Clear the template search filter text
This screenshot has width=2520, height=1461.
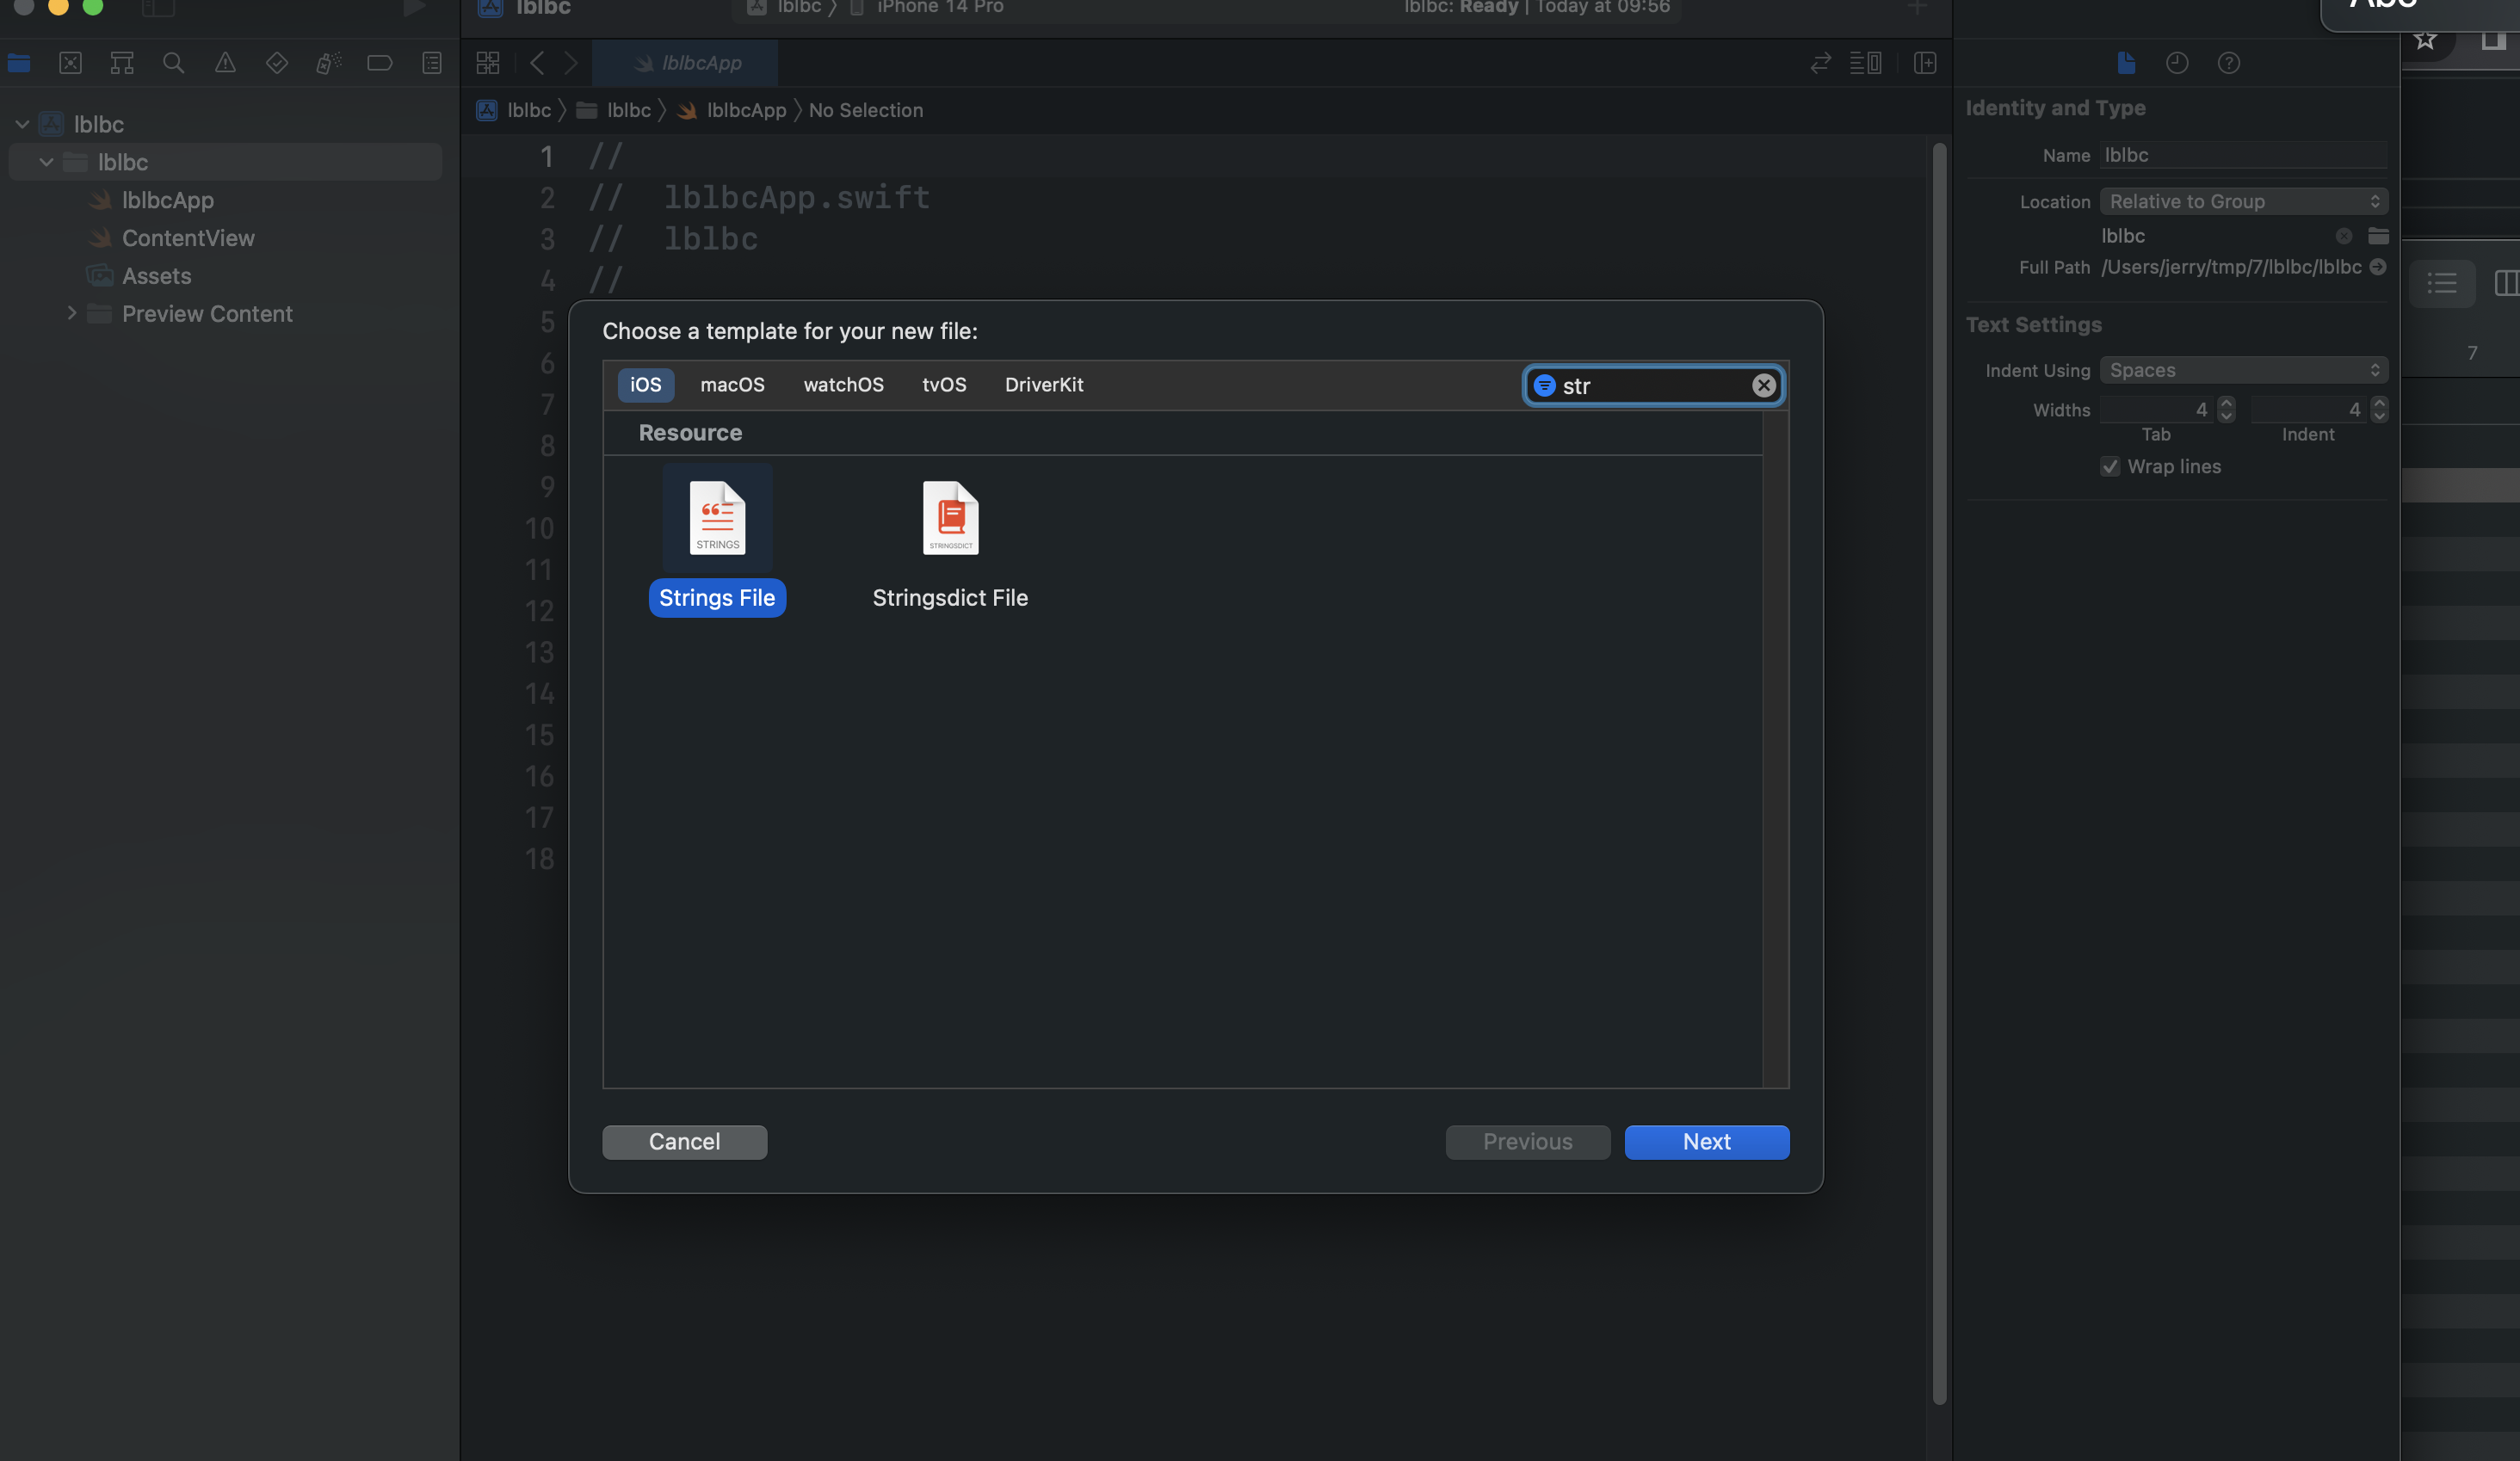tap(1764, 385)
